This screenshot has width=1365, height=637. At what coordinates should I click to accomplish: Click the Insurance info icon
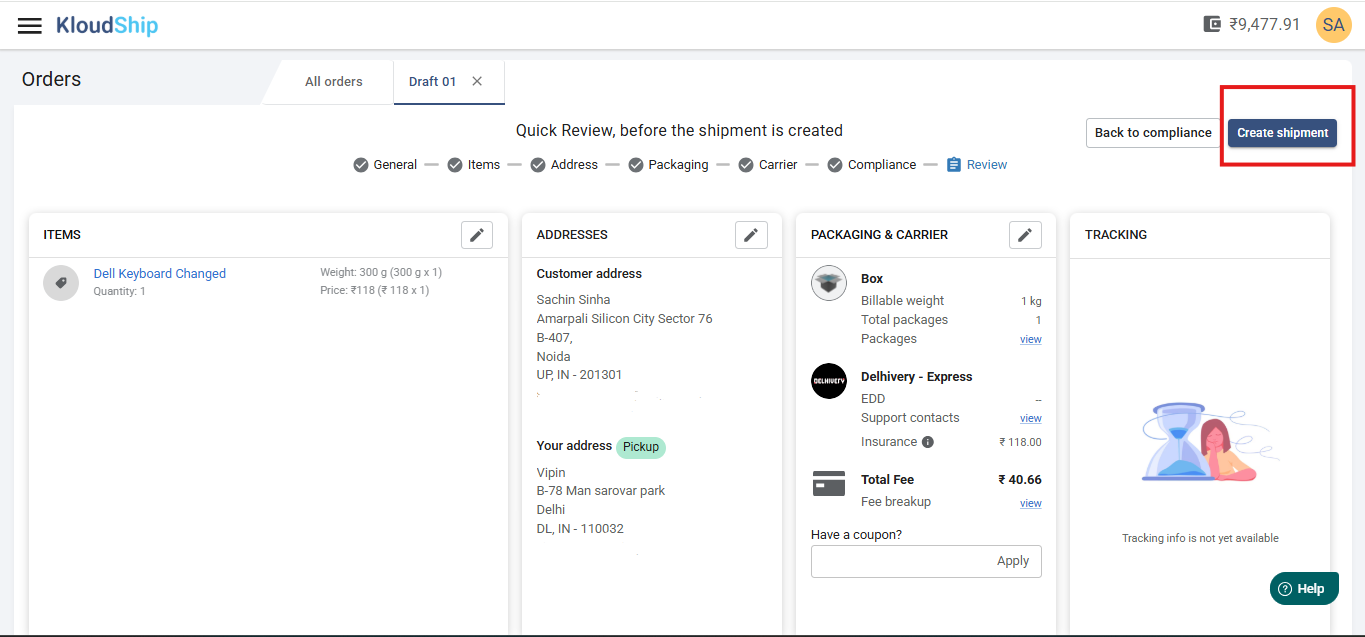928,442
